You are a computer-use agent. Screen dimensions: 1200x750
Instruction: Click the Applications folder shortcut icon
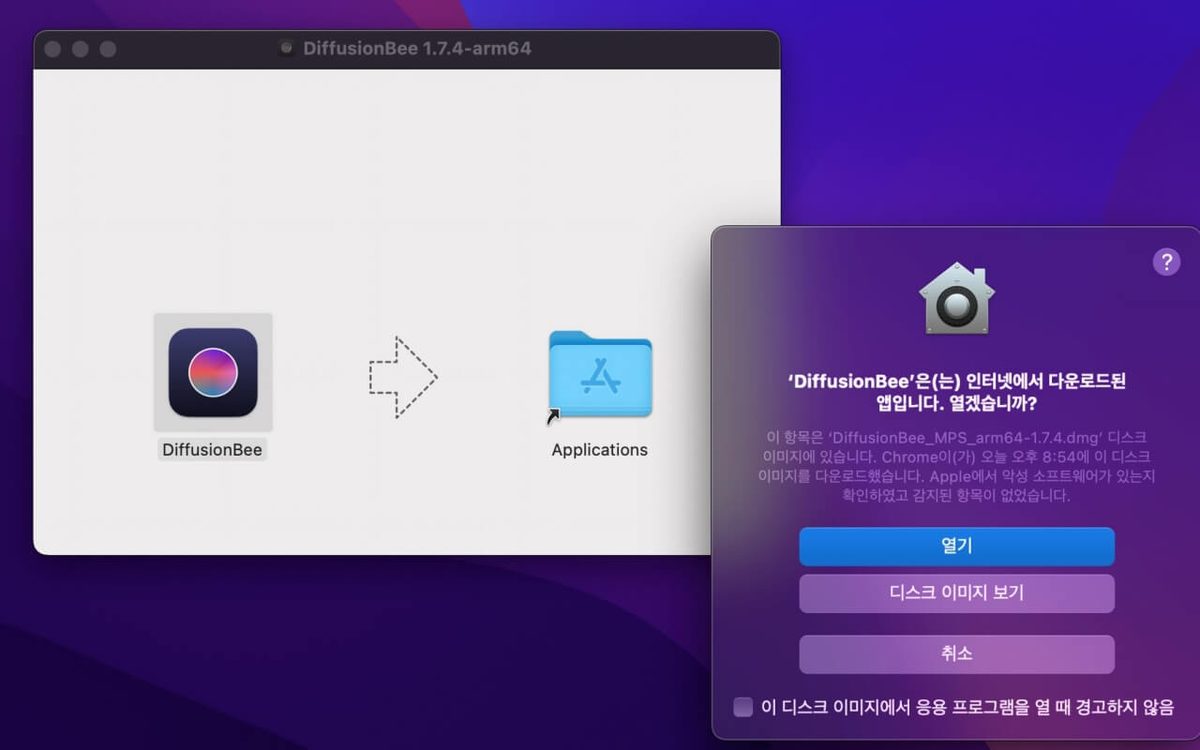tap(600, 375)
